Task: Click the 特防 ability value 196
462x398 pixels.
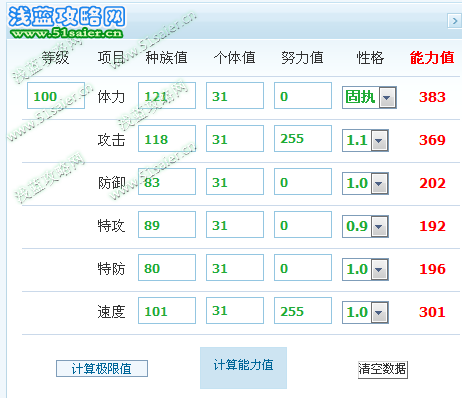Action: [432, 269]
